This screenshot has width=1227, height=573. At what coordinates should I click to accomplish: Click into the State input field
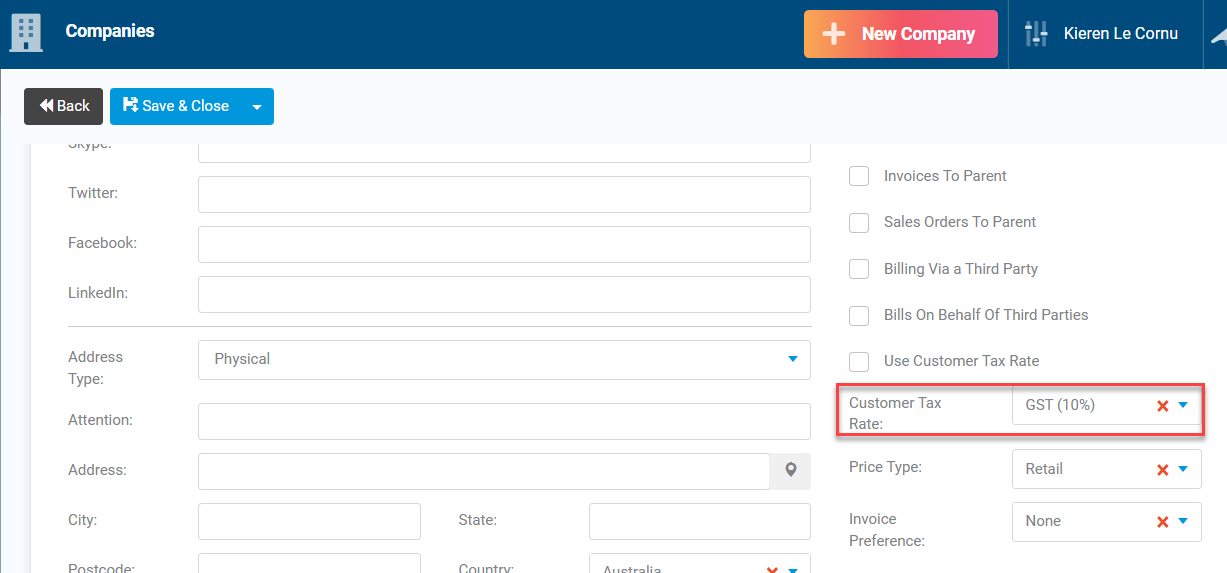[x=700, y=521]
